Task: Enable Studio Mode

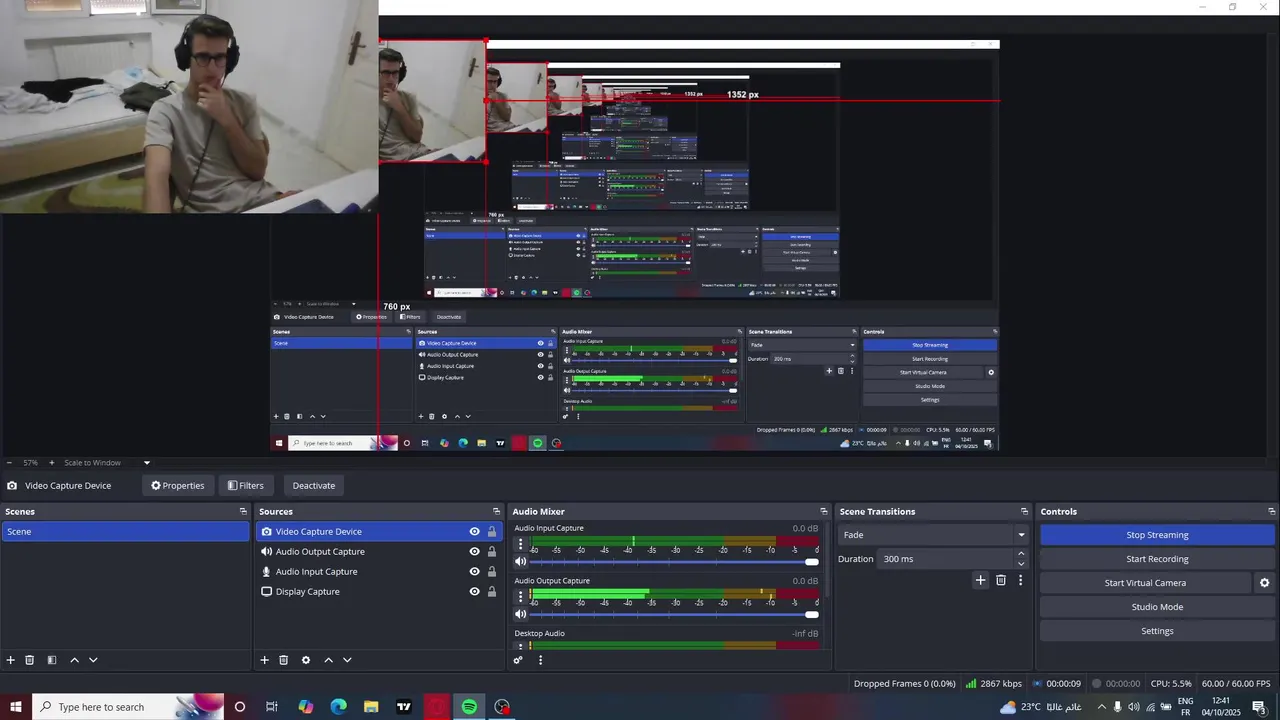Action: coord(1157,607)
